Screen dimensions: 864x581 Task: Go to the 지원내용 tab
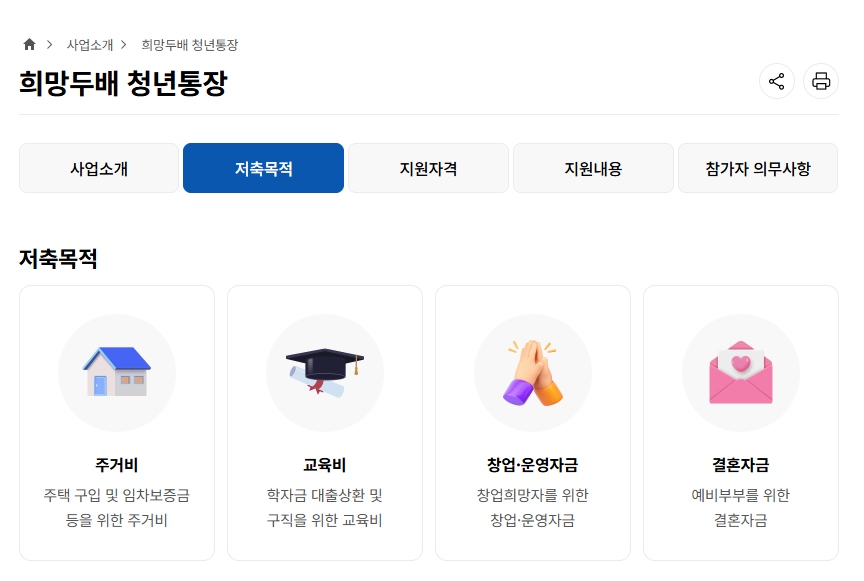pyautogui.click(x=593, y=168)
